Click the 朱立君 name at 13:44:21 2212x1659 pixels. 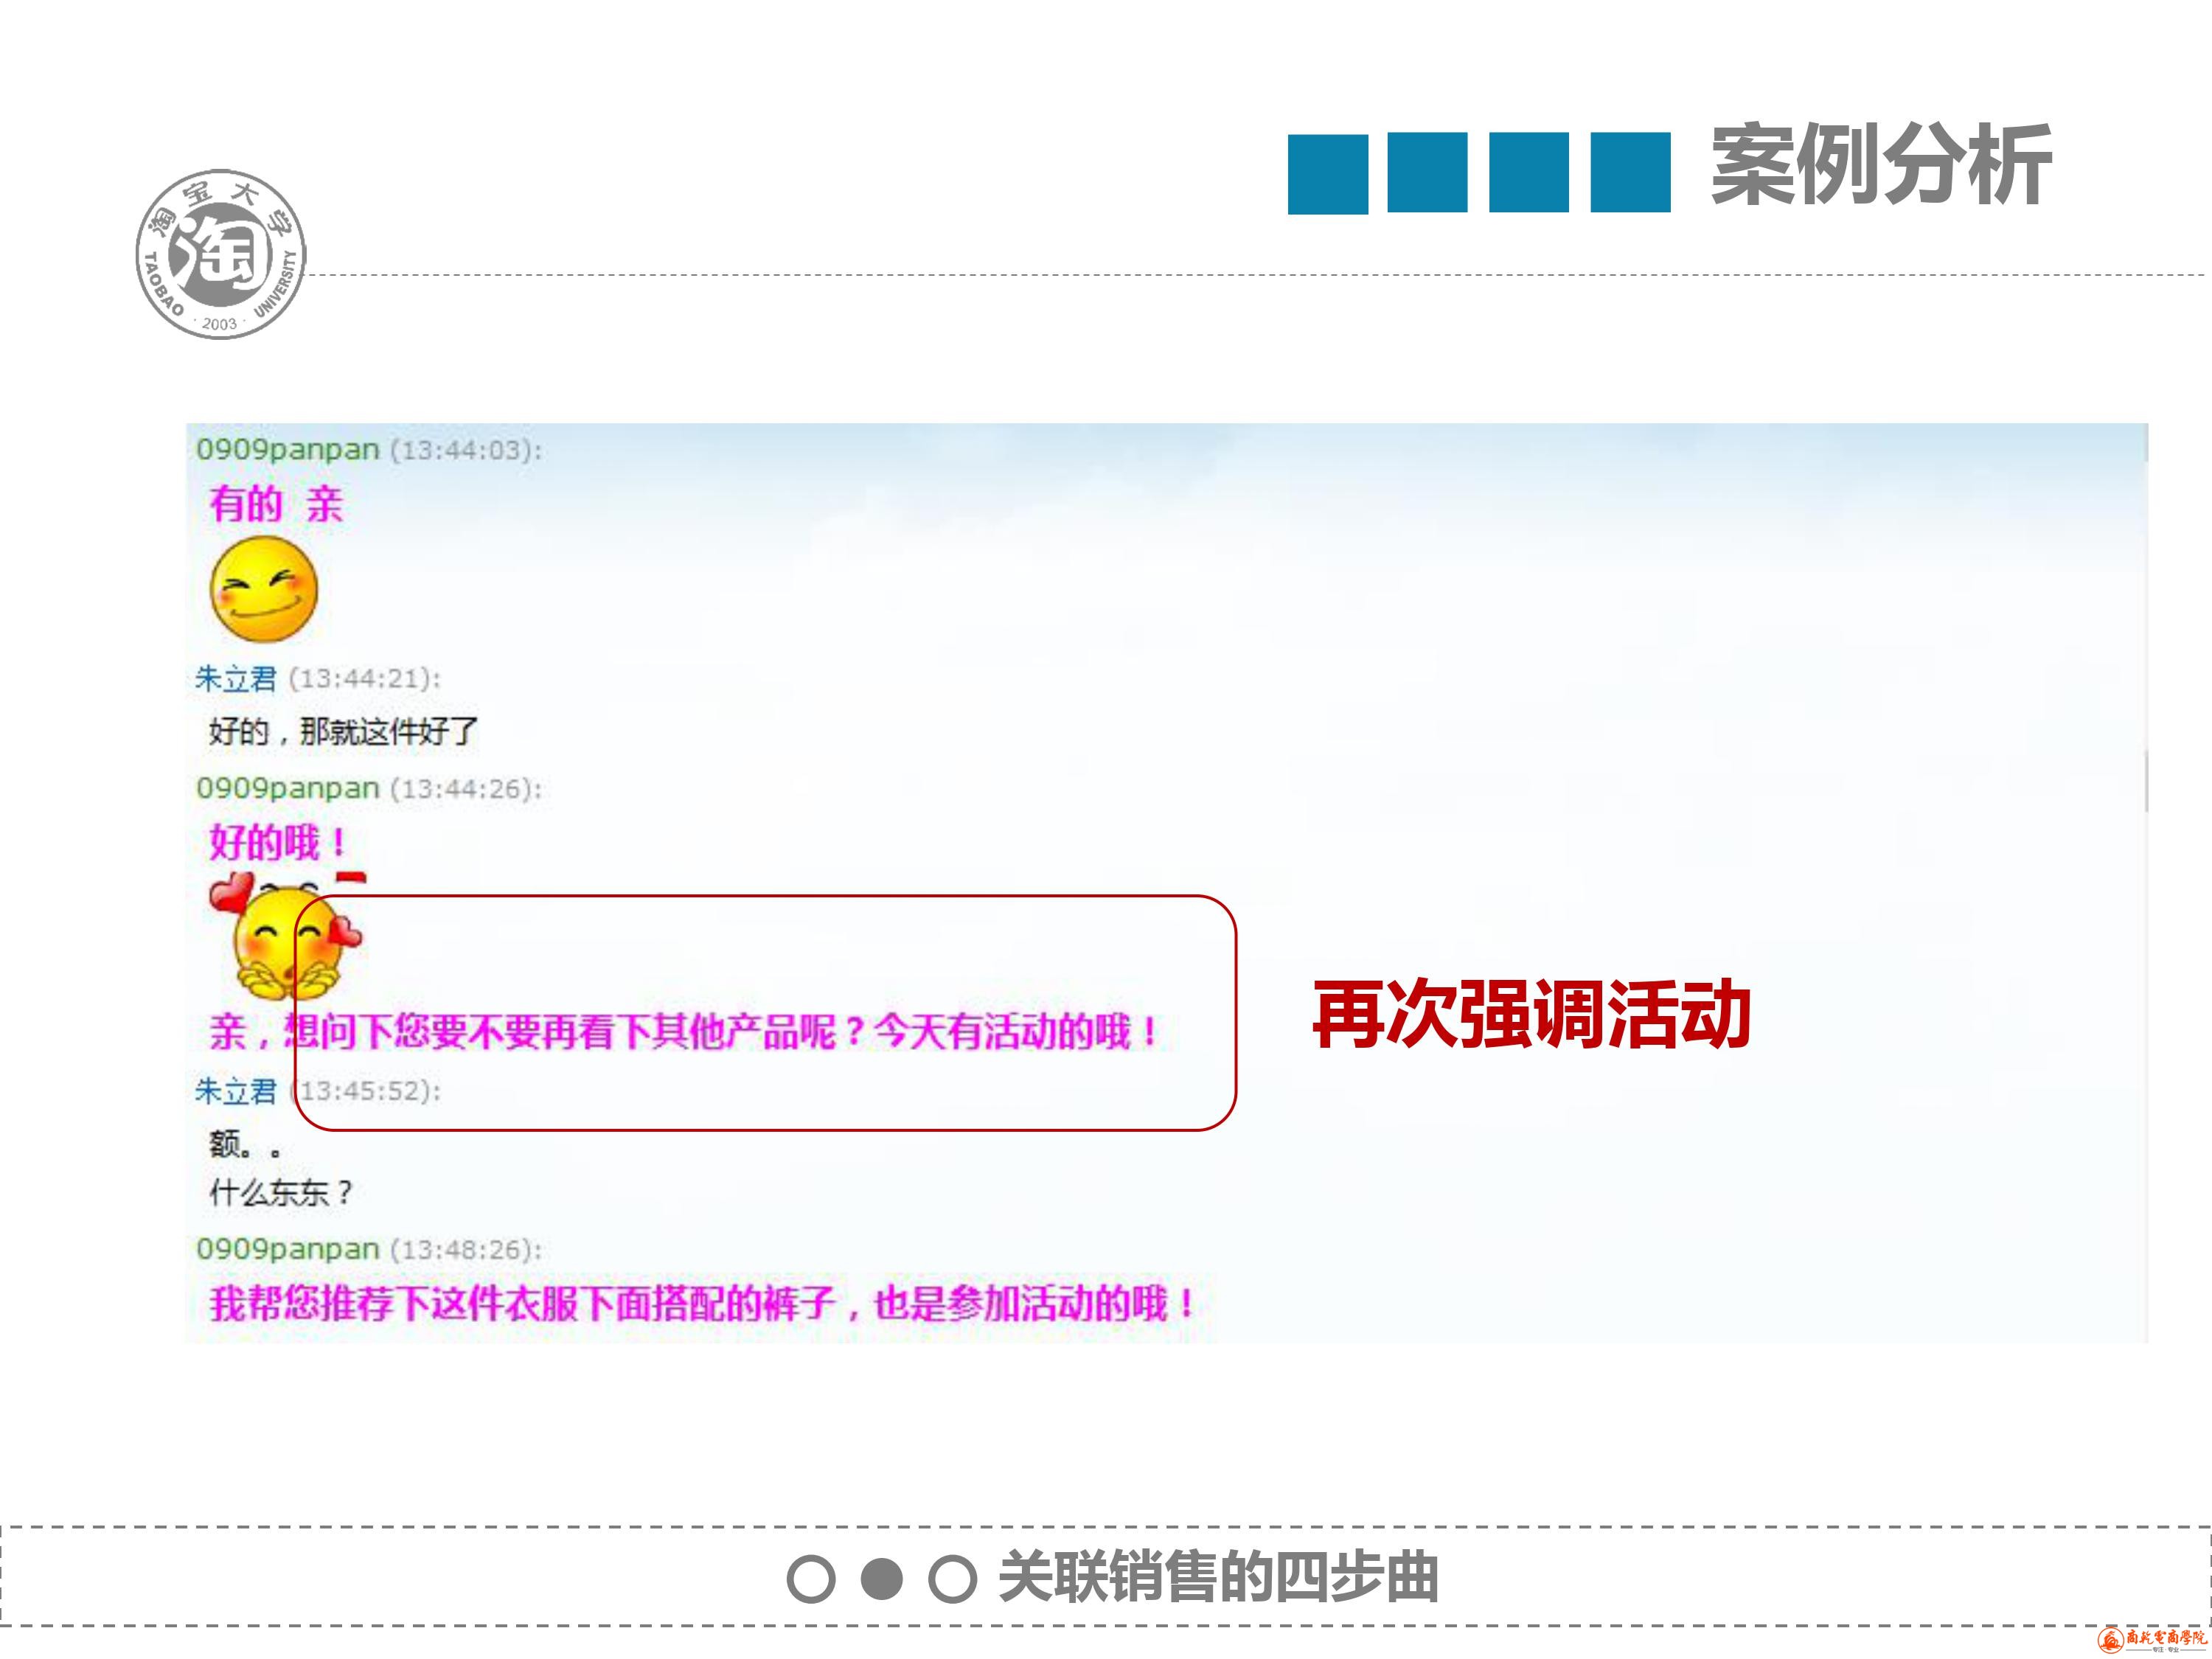236,679
